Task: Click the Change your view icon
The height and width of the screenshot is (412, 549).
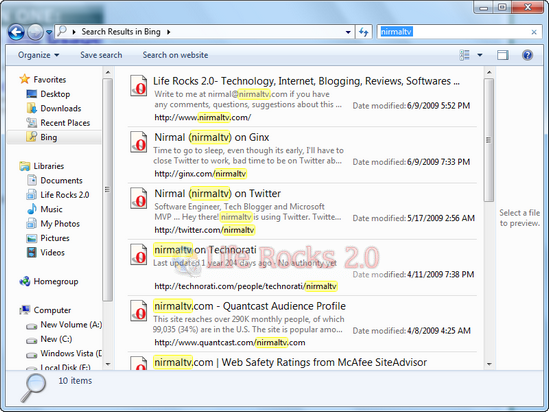Action: (464, 55)
